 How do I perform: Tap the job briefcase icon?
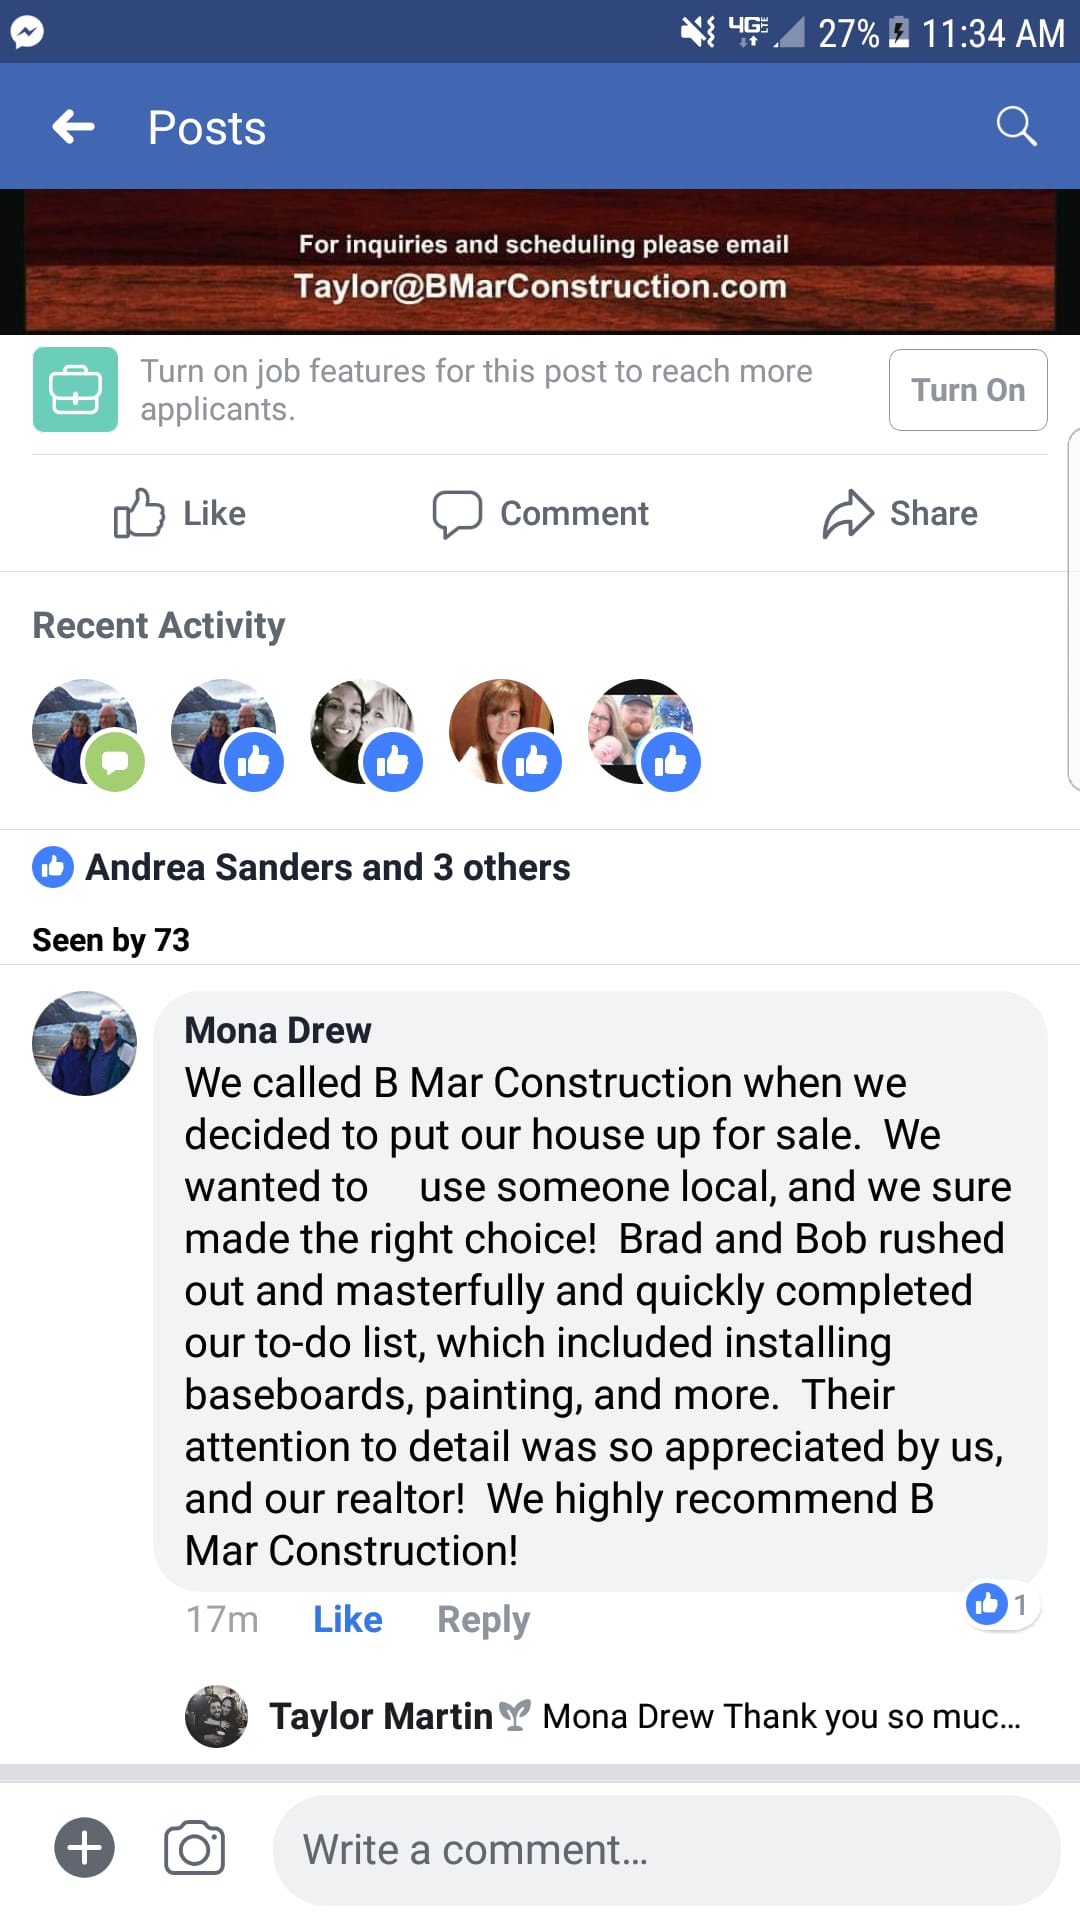[75, 389]
